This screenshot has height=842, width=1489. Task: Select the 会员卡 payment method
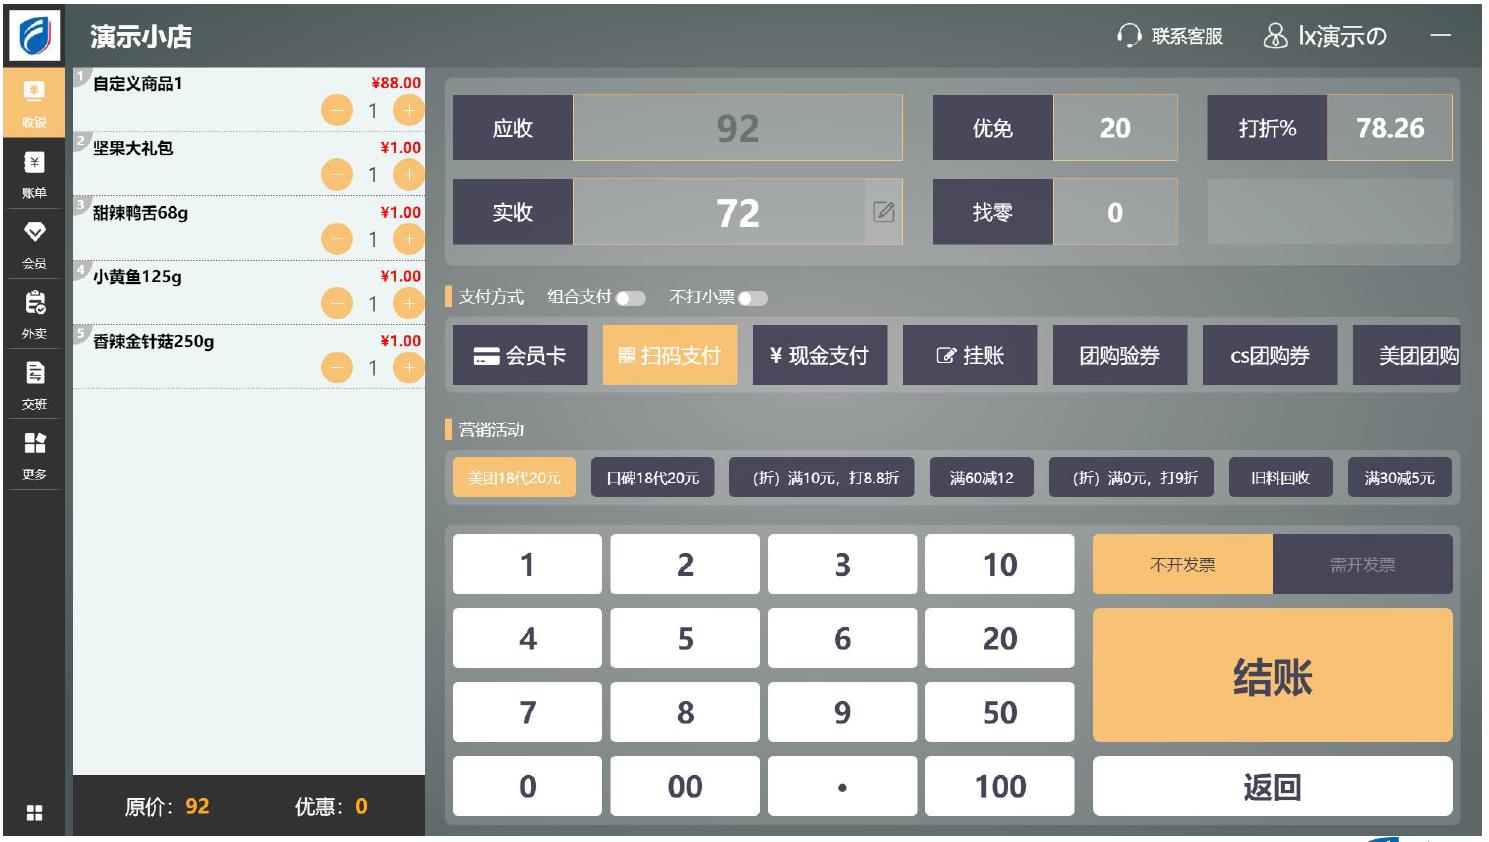click(519, 356)
